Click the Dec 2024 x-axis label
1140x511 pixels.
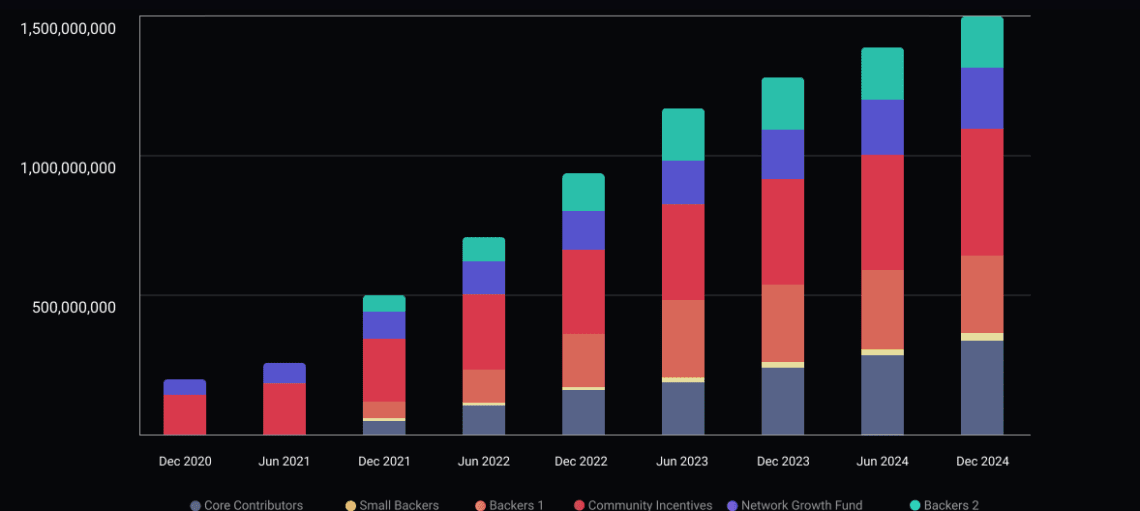click(982, 462)
